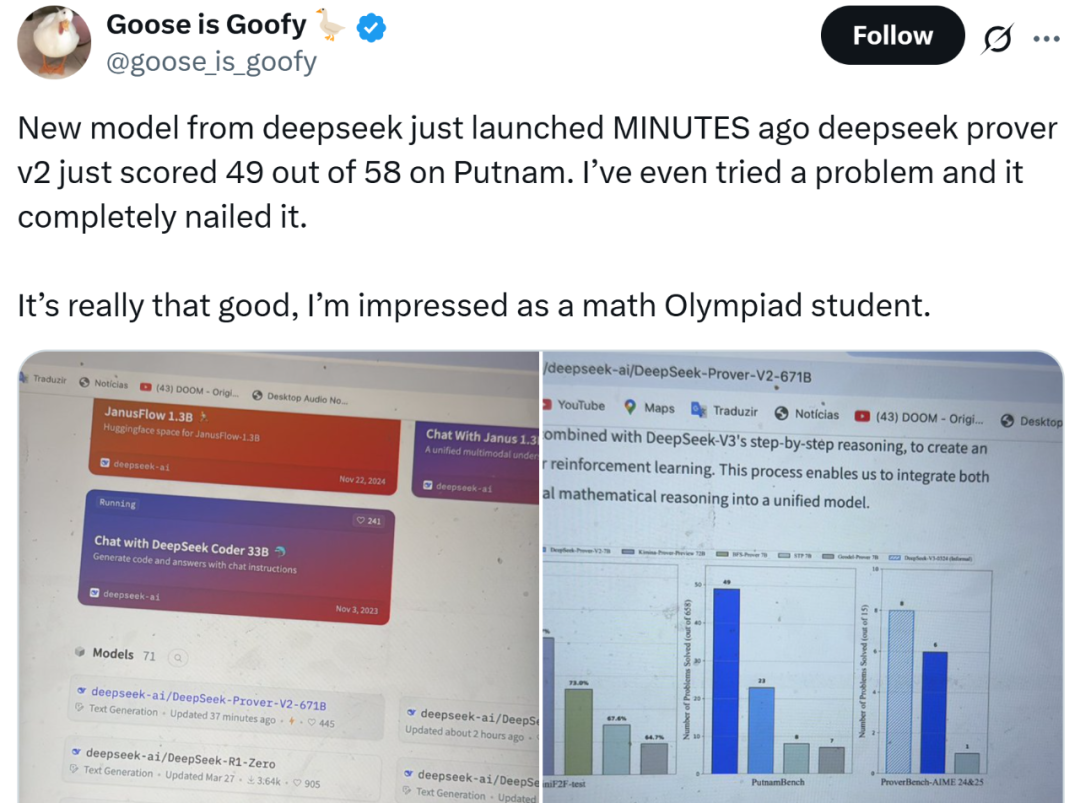Click the Maps bookmark pin icon

pos(630,407)
